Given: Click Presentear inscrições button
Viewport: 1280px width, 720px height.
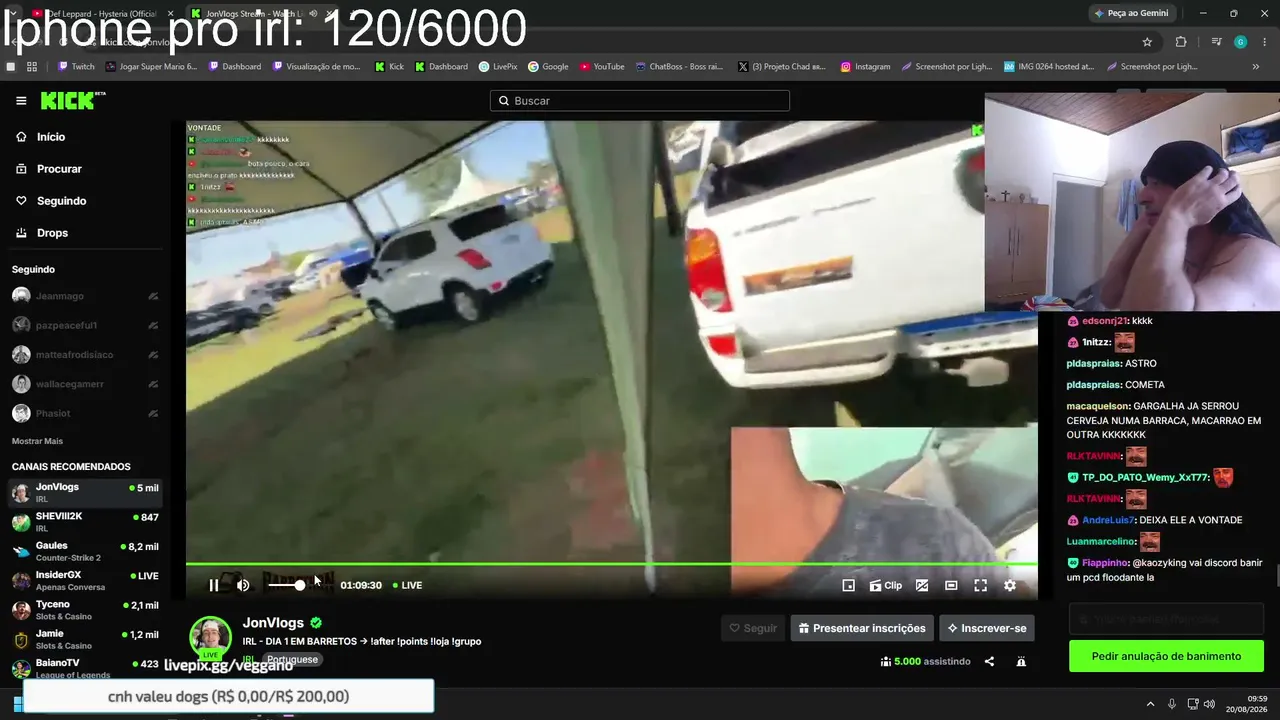Looking at the screenshot, I should coord(862,628).
